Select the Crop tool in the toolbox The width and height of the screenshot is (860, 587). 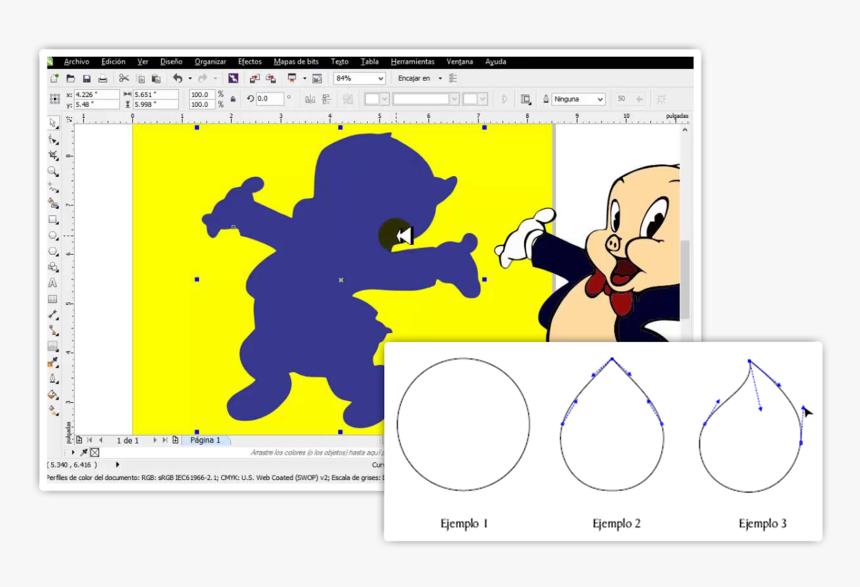[x=53, y=155]
